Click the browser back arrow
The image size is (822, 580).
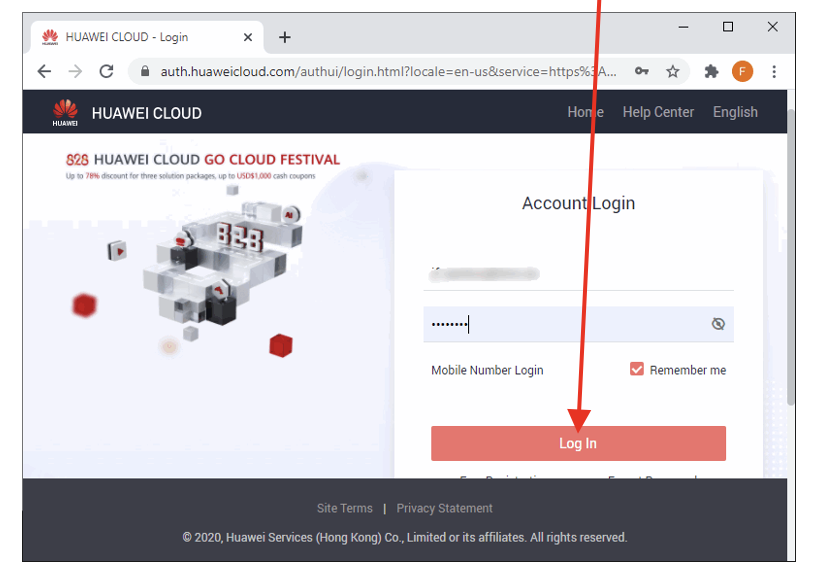click(x=44, y=72)
